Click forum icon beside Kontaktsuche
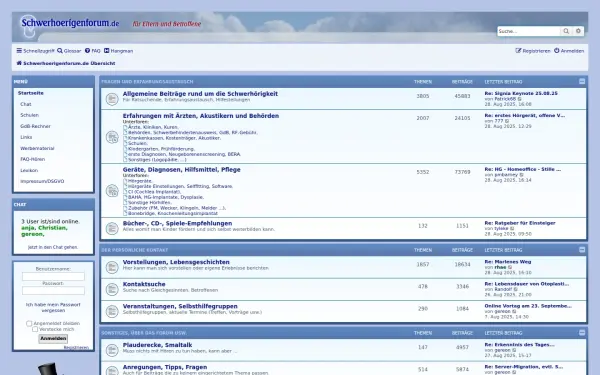This screenshot has height=375, width=600. click(x=112, y=289)
